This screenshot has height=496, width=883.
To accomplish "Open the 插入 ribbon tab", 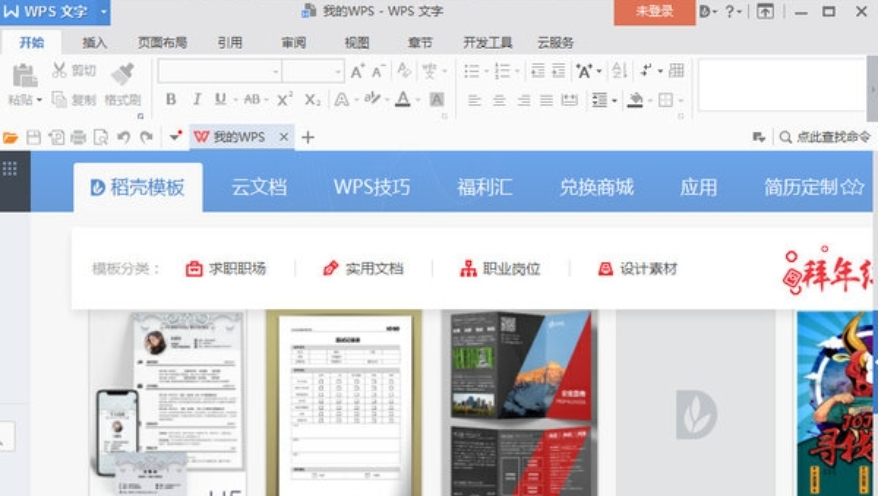I will pos(94,43).
